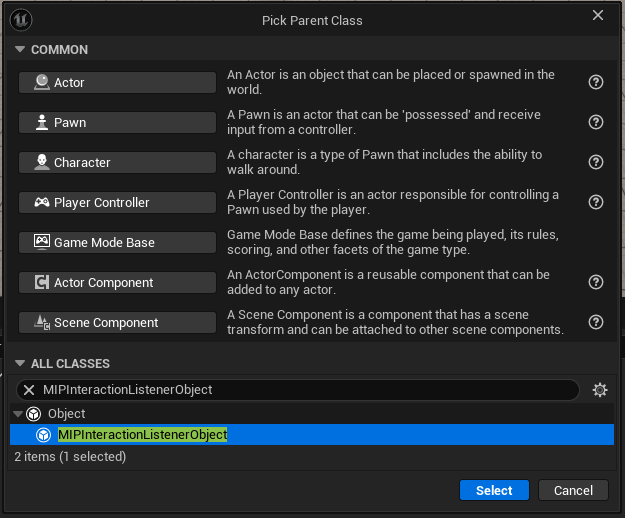Image resolution: width=625 pixels, height=518 pixels.
Task: Choose the Character parent class button
Action: click(117, 163)
